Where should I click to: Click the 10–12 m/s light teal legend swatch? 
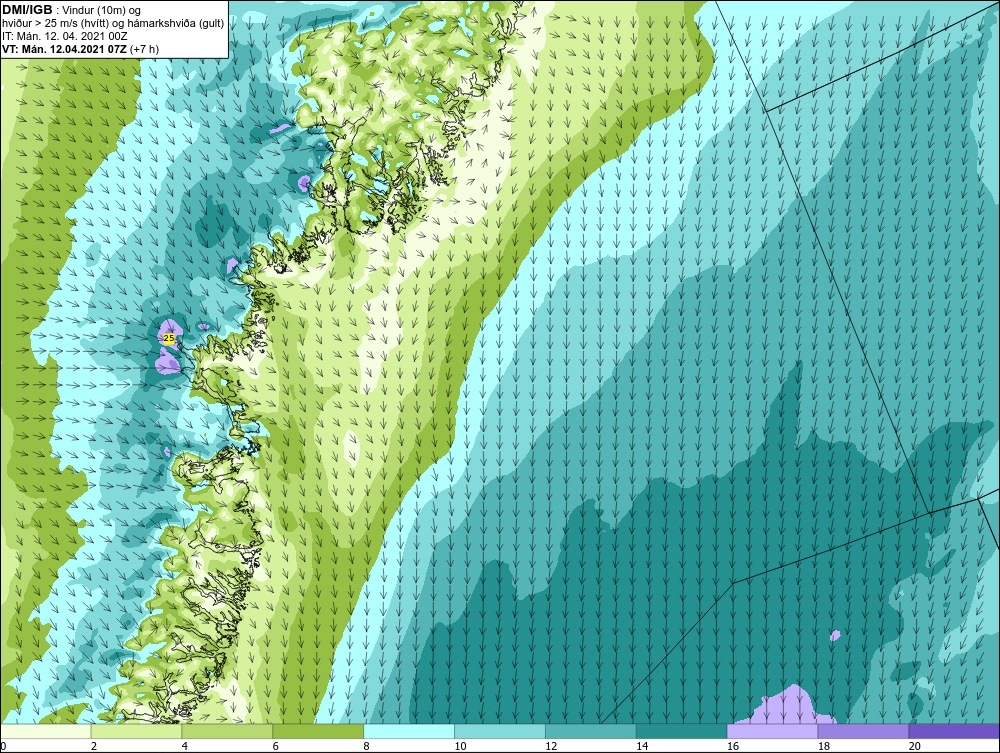tap(500, 731)
